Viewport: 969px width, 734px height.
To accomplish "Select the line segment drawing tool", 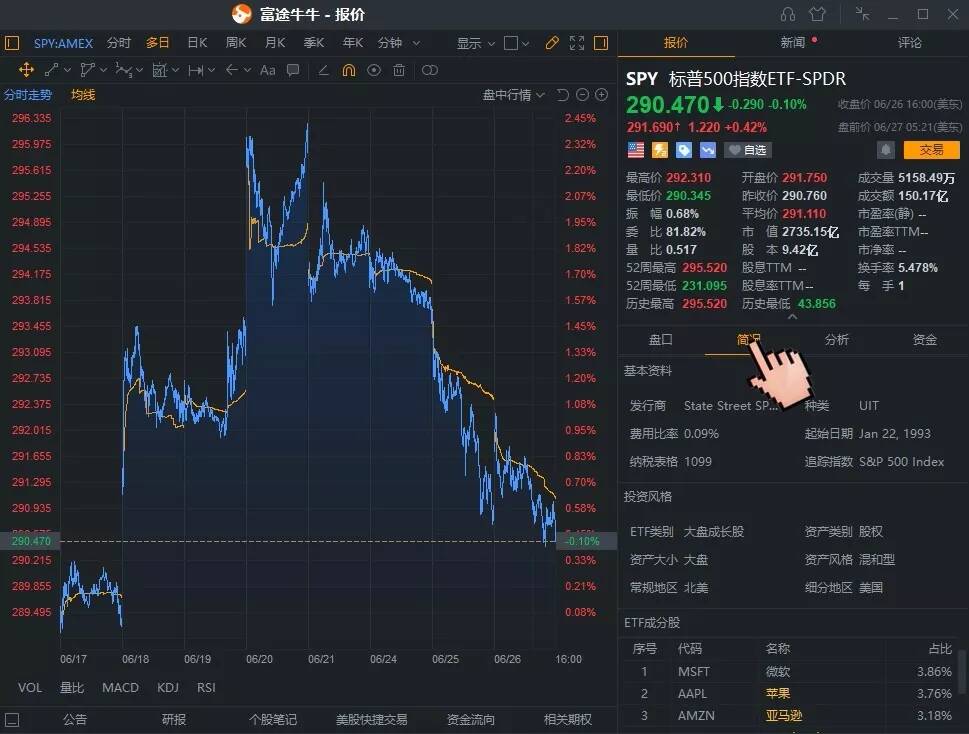I will click(52, 70).
